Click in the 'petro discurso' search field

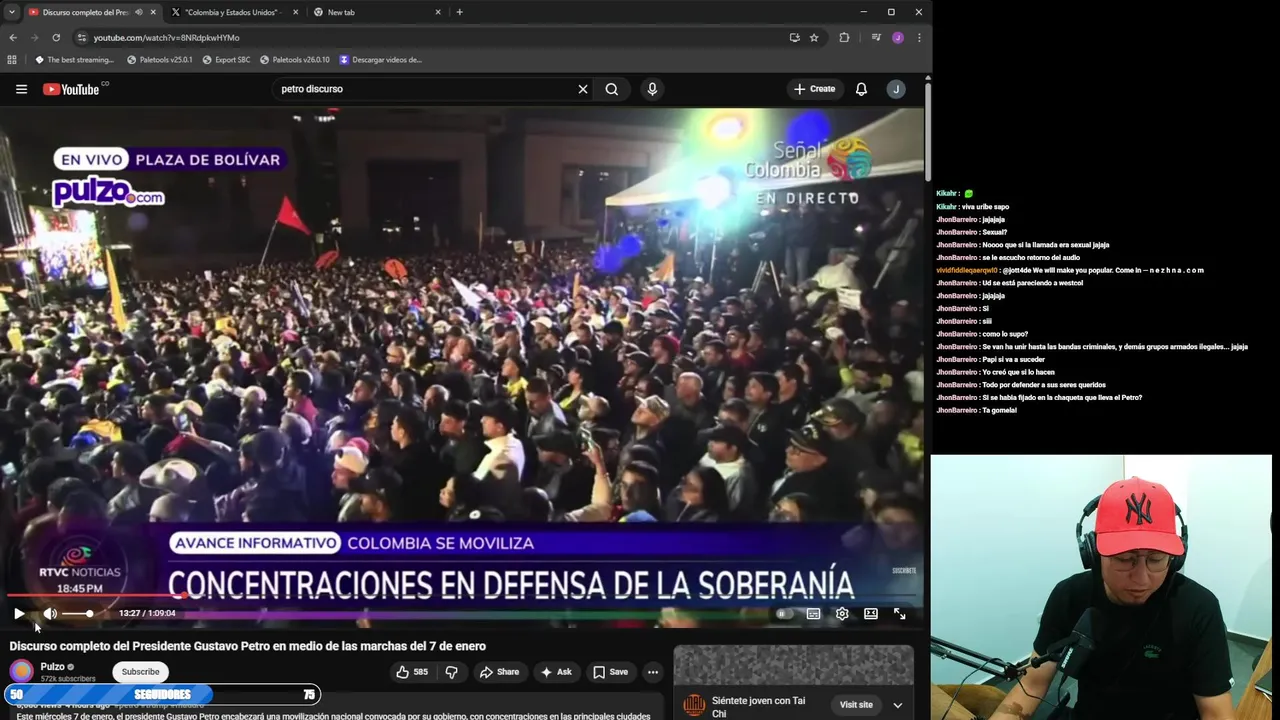(x=425, y=89)
